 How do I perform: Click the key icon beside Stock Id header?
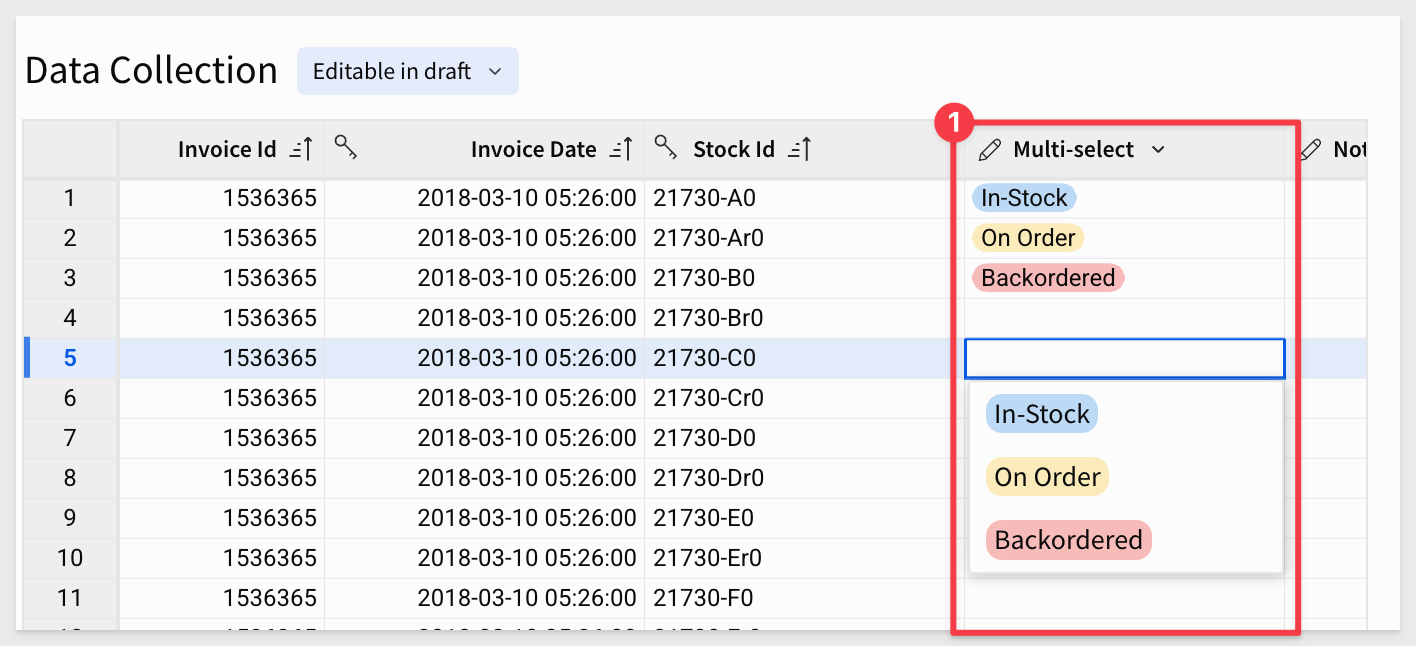pos(666,148)
